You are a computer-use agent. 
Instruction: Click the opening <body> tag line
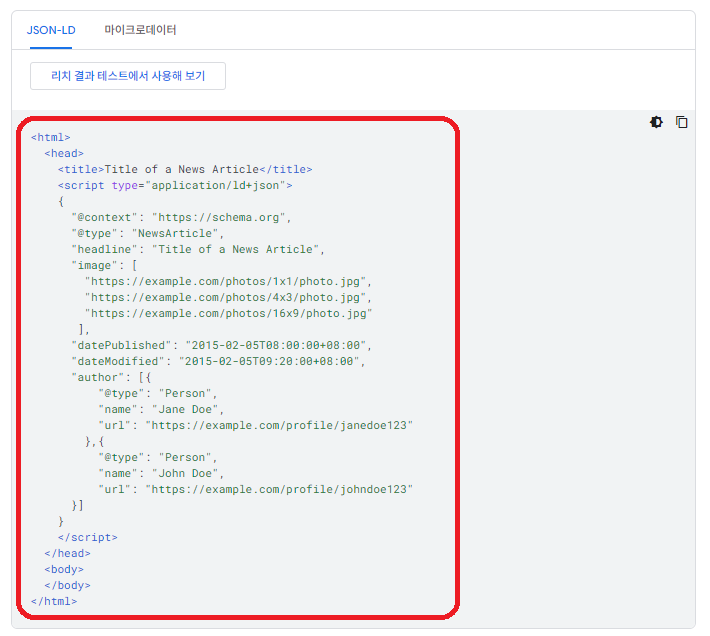64,569
